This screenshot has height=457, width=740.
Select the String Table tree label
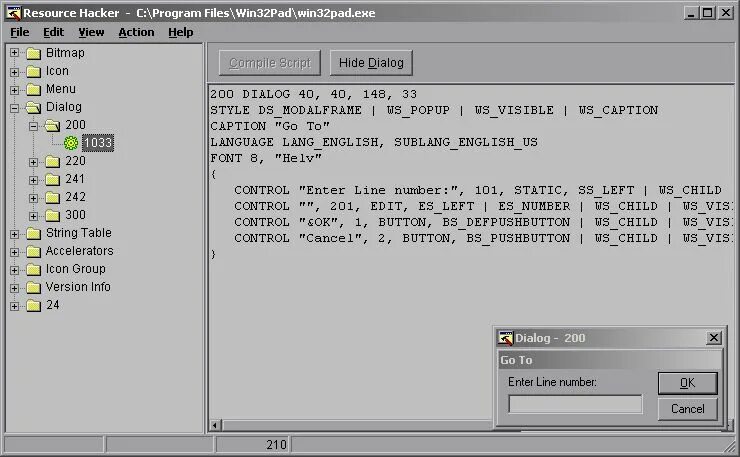tap(79, 233)
